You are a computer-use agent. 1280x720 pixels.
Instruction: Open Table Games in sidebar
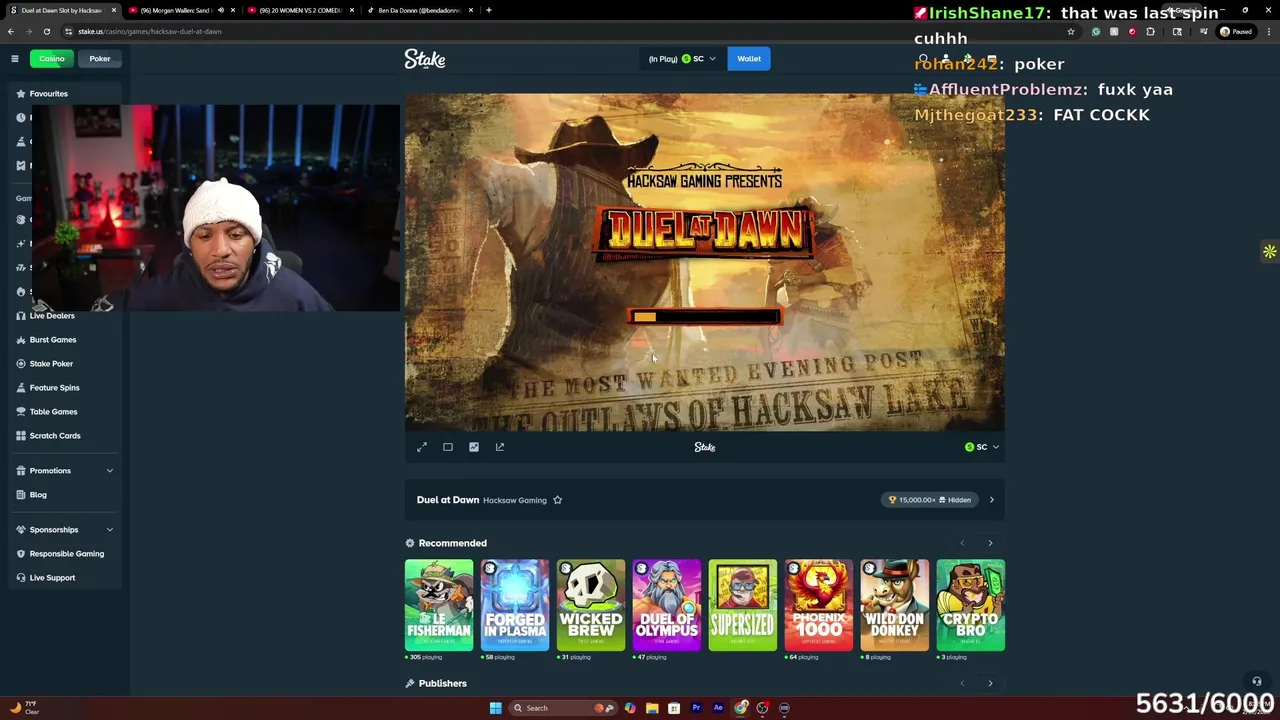(53, 412)
